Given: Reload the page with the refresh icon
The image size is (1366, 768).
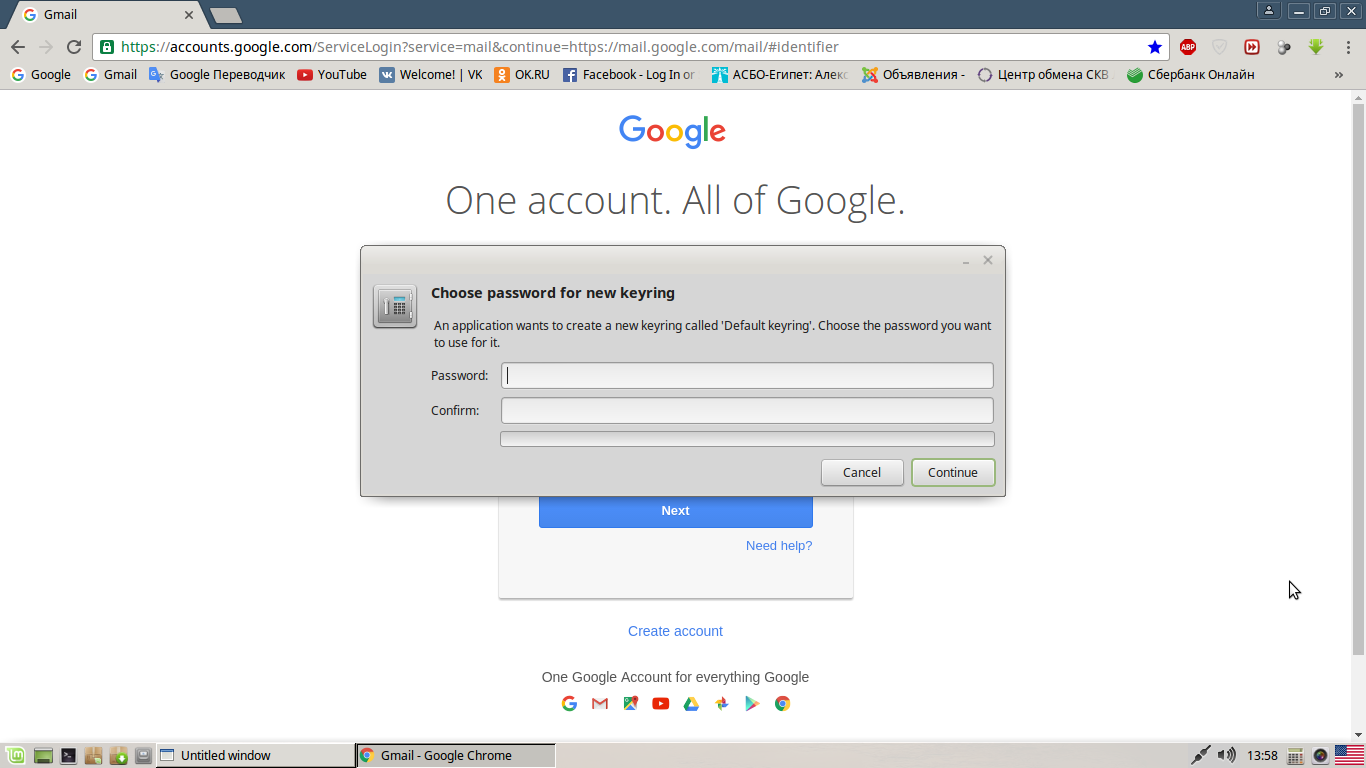Looking at the screenshot, I should coord(73,47).
